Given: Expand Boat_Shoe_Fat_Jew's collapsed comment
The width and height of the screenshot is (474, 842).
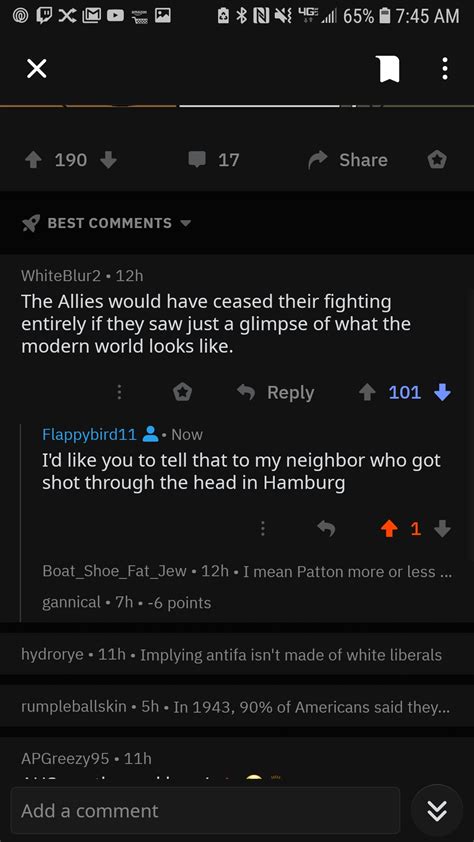Looking at the screenshot, I should click(247, 572).
